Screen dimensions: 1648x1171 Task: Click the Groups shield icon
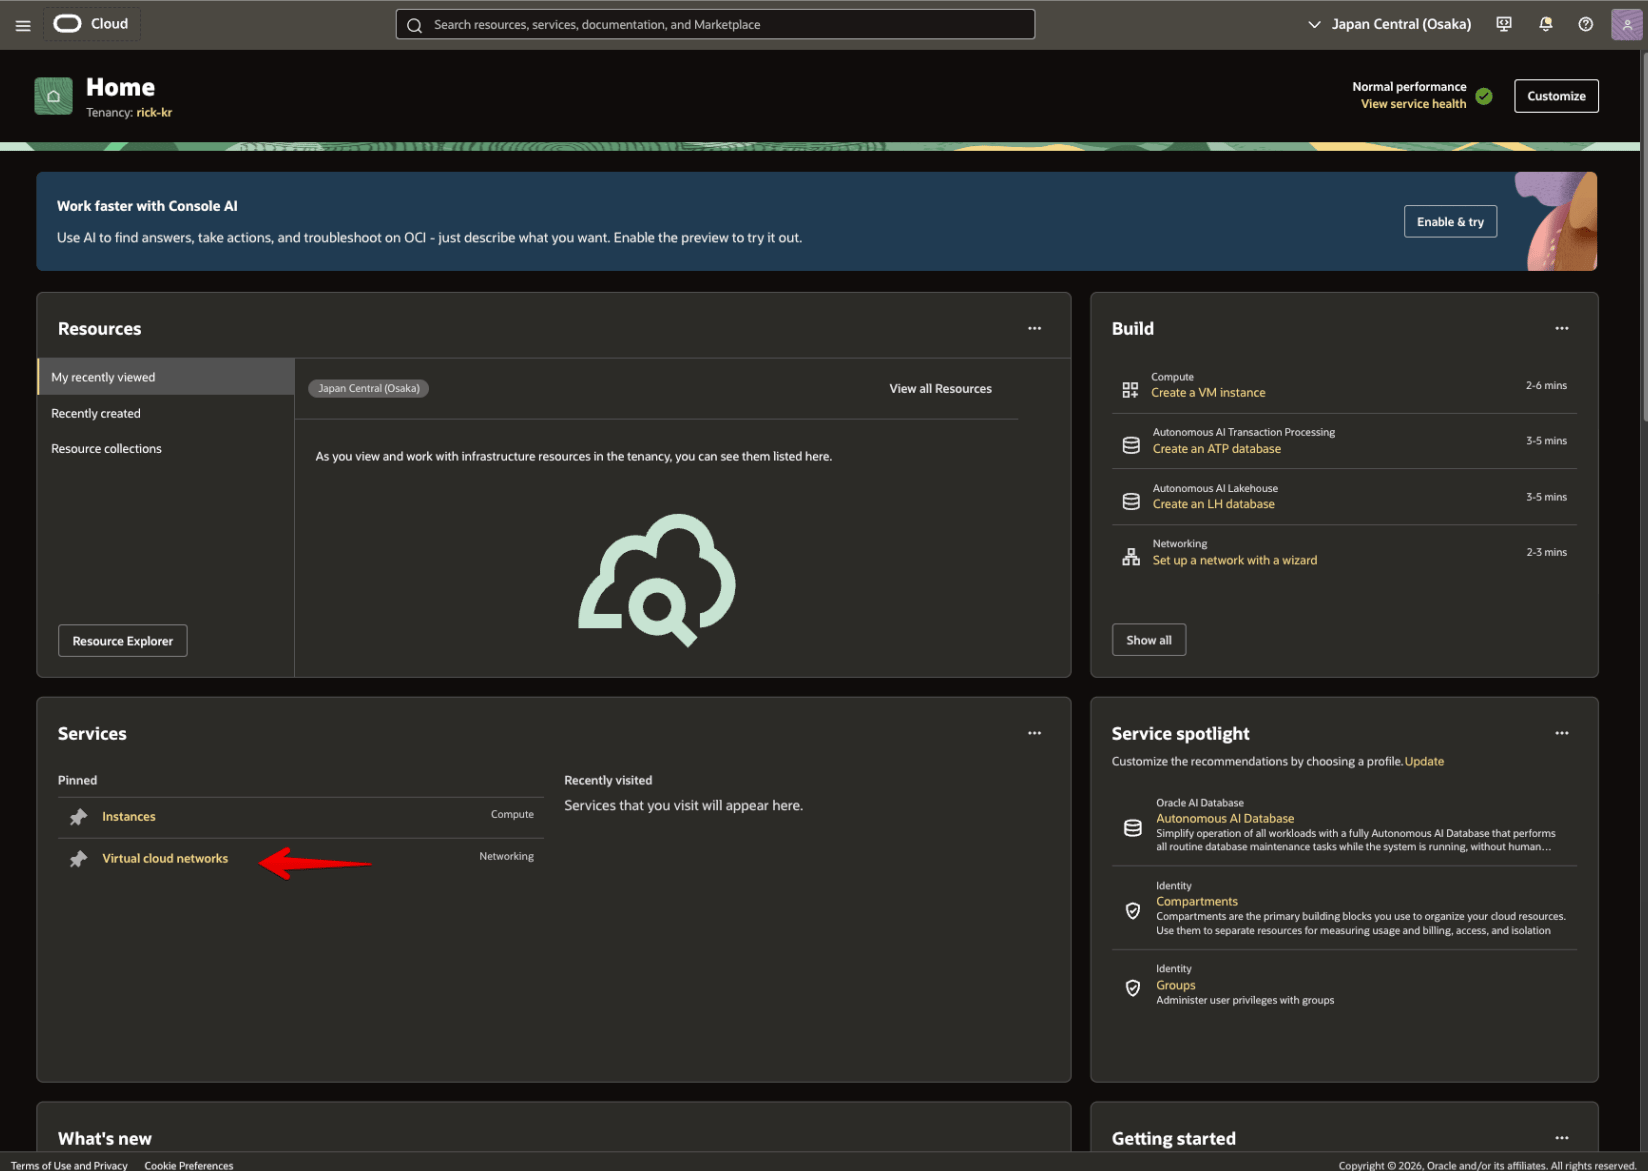tap(1133, 988)
